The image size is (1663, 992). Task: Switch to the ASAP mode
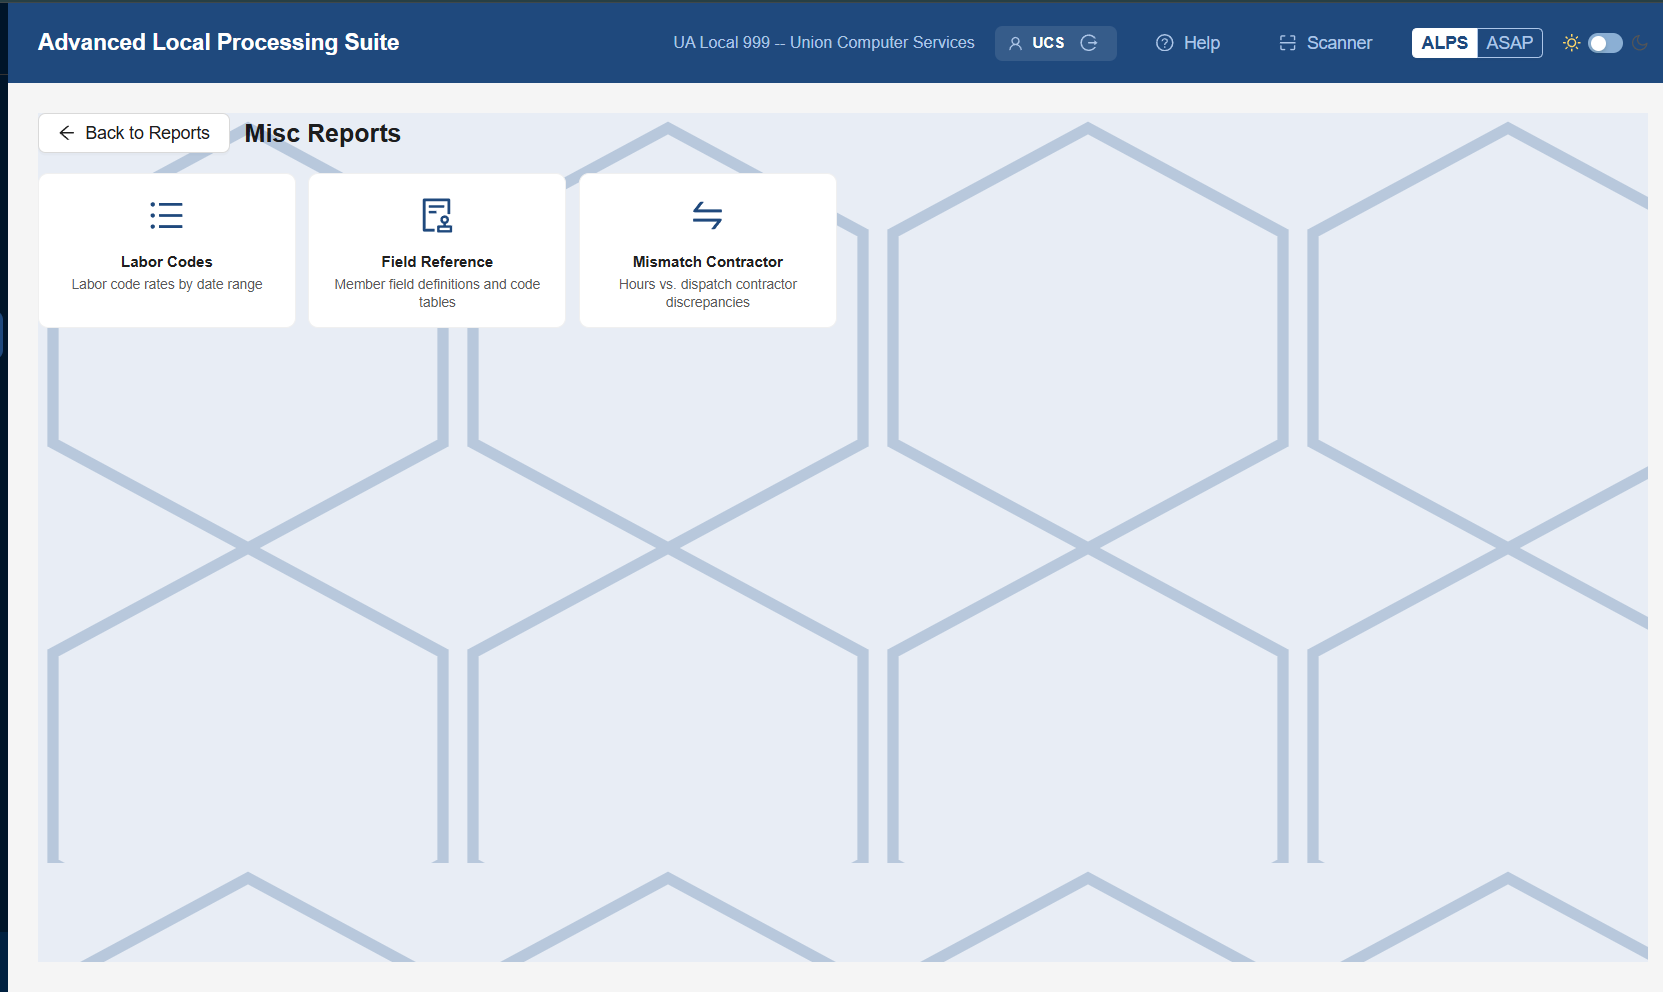click(1509, 43)
